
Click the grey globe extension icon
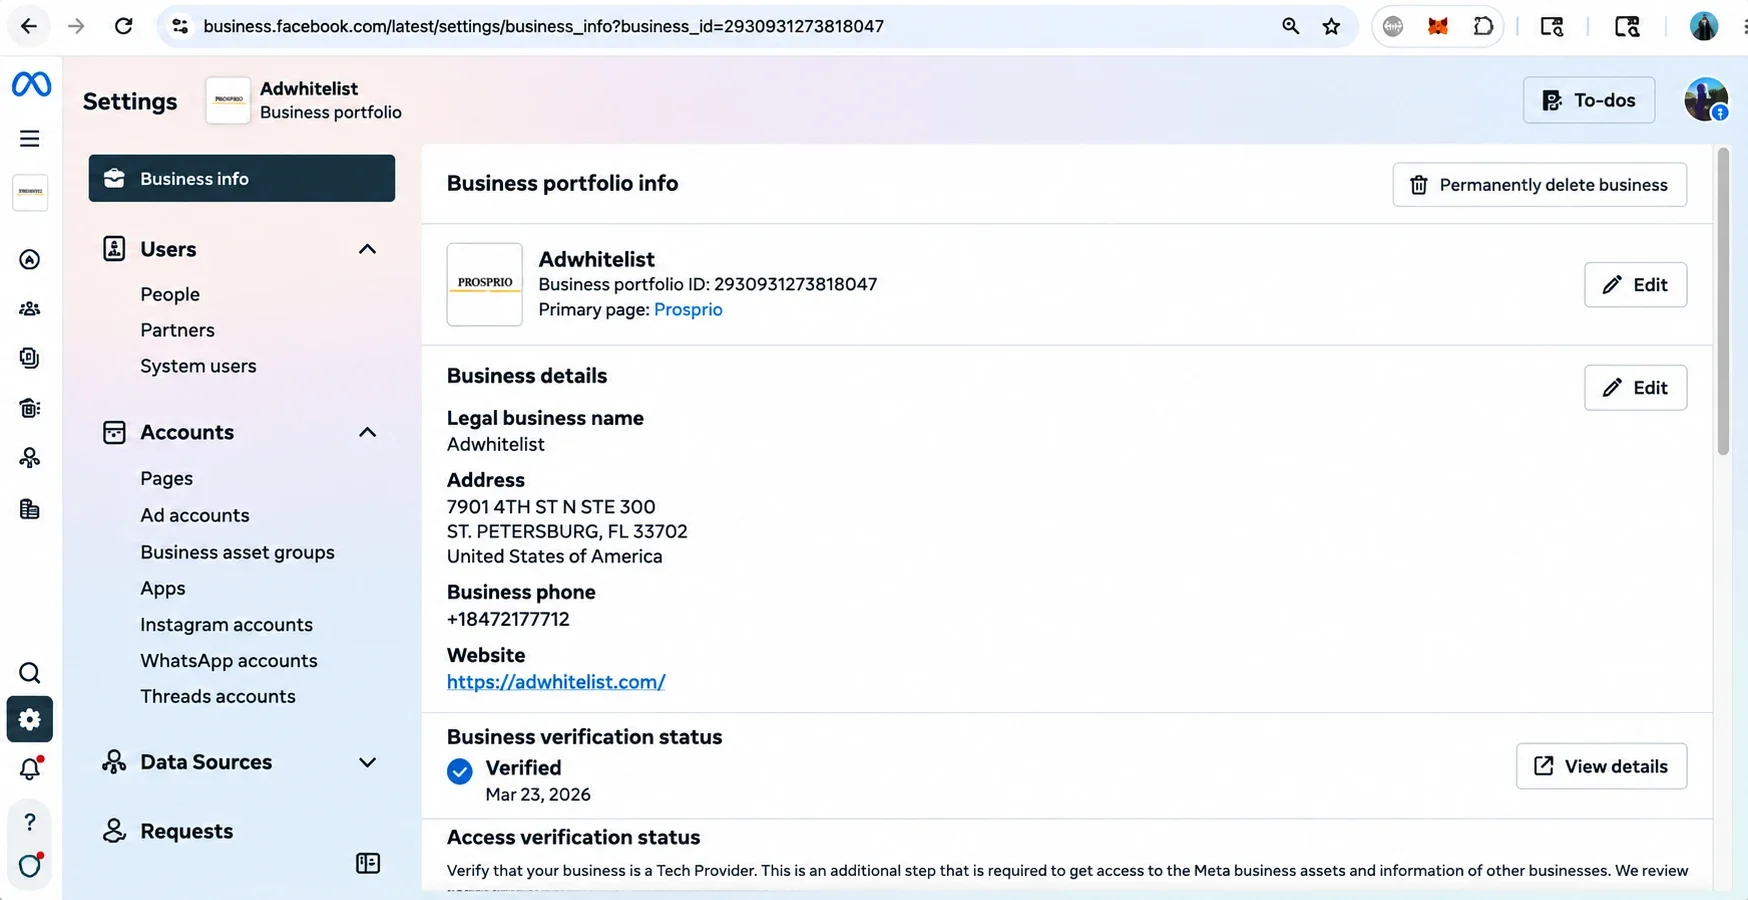1393,26
